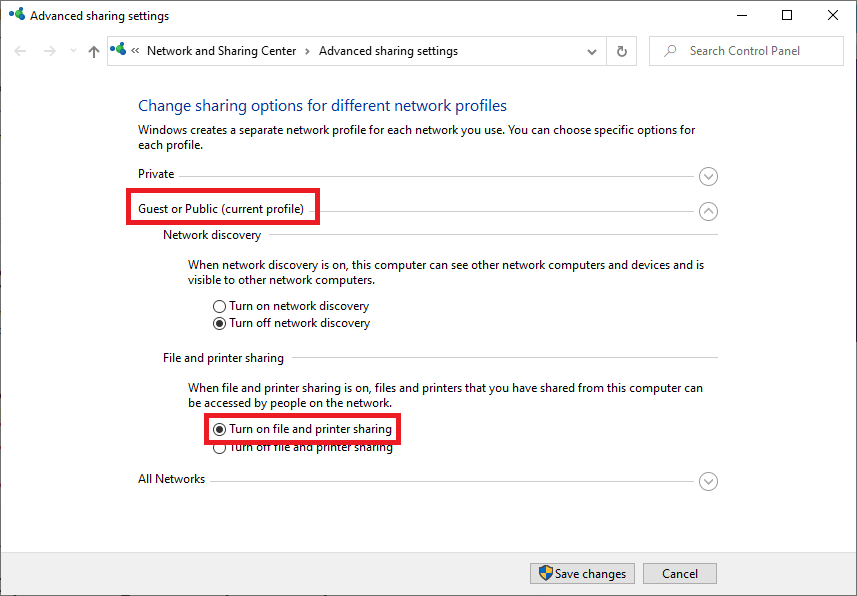Screen dimensions: 857x596
Task: Click the Change sharing options heading
Action: (x=322, y=106)
